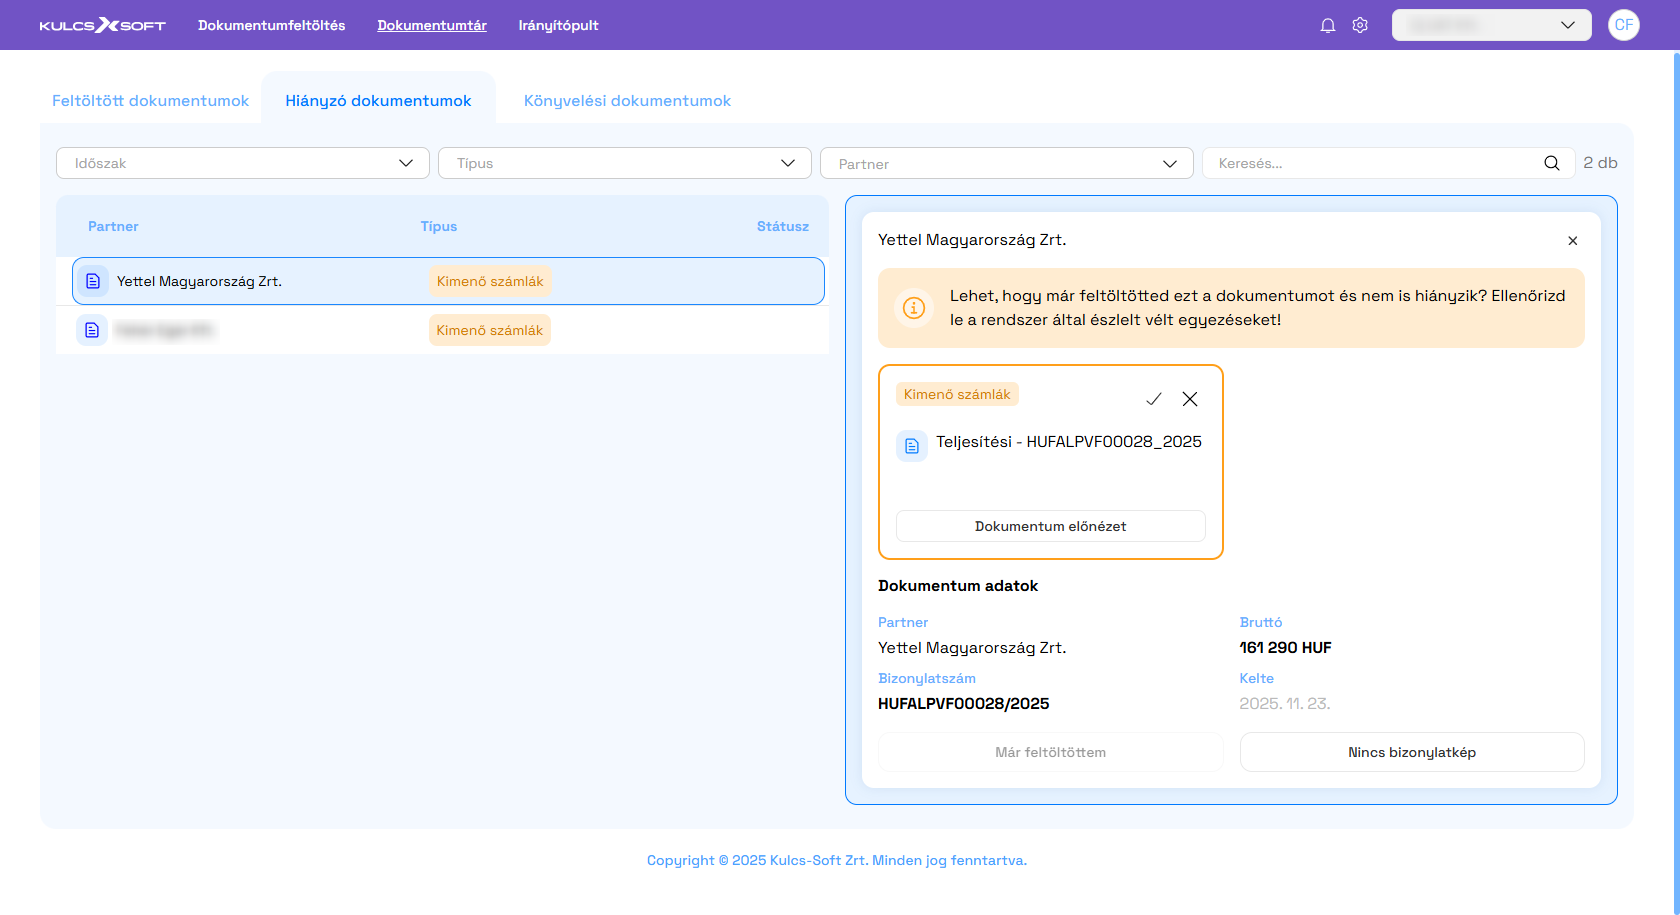
Task: Reject match with X icon in card
Action: 1190,399
